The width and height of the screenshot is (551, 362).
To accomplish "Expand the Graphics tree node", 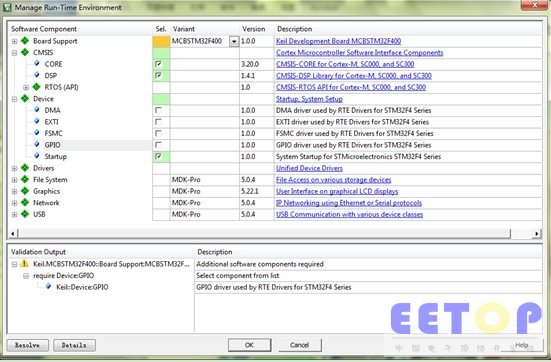I will [14, 191].
